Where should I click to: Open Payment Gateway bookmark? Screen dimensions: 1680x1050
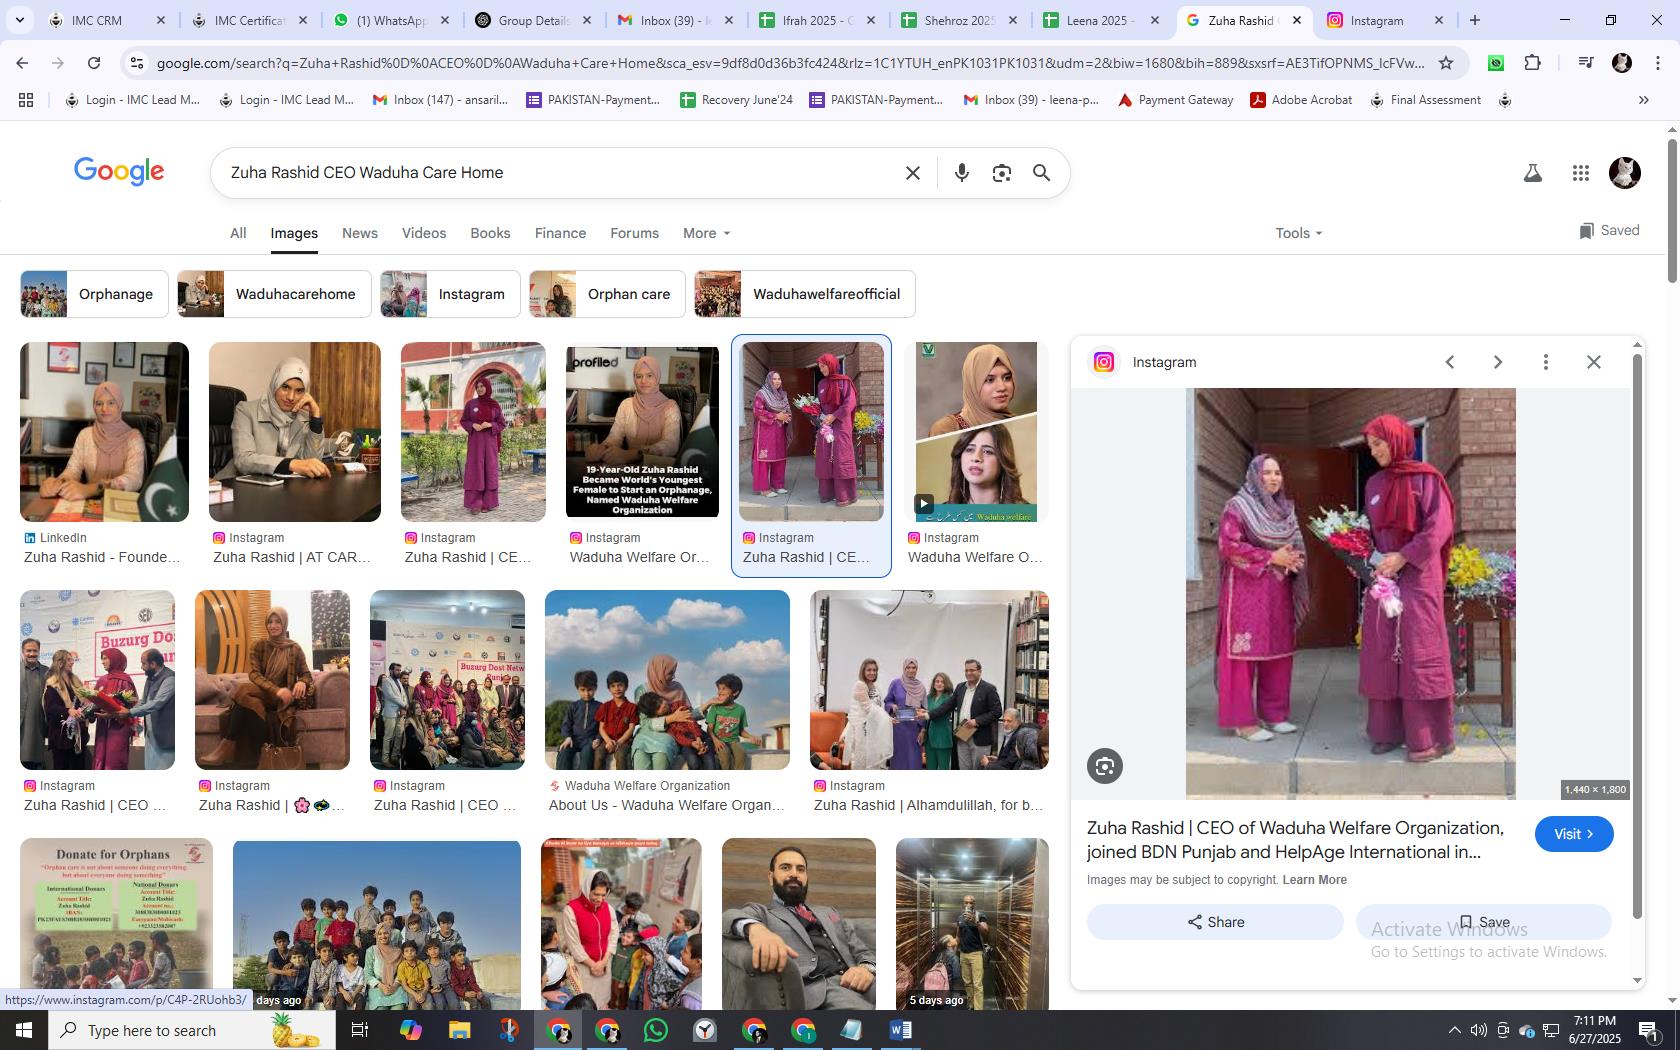pos(1175,100)
